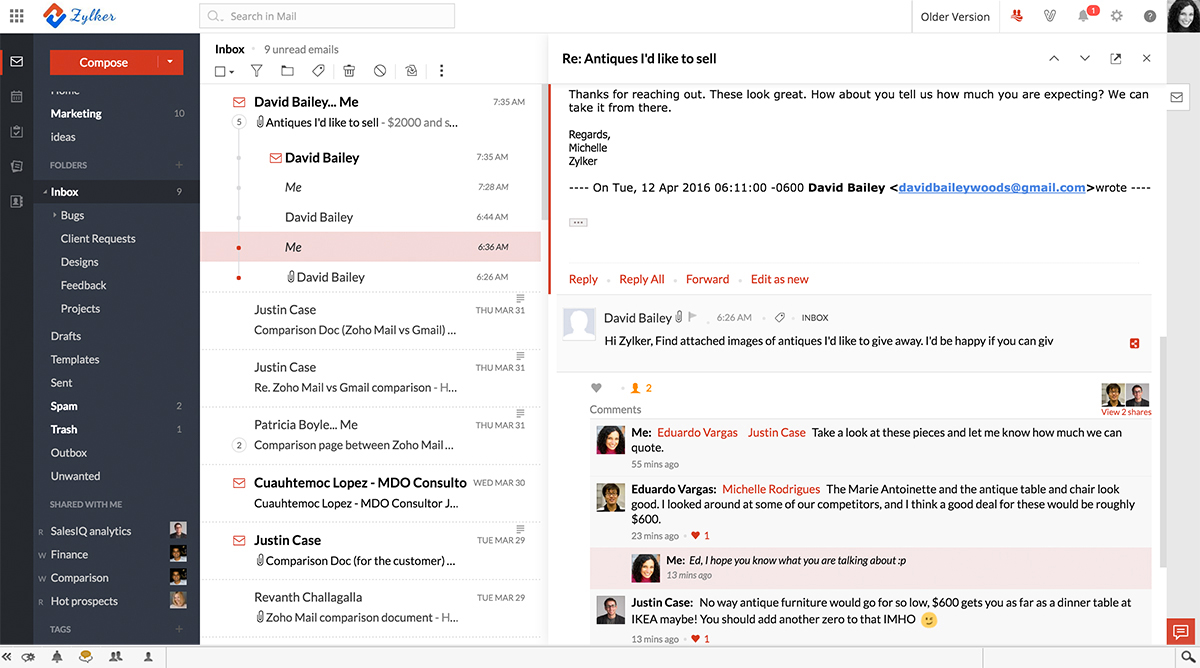Open the Drafts folder
The height and width of the screenshot is (668, 1200).
tap(66, 336)
